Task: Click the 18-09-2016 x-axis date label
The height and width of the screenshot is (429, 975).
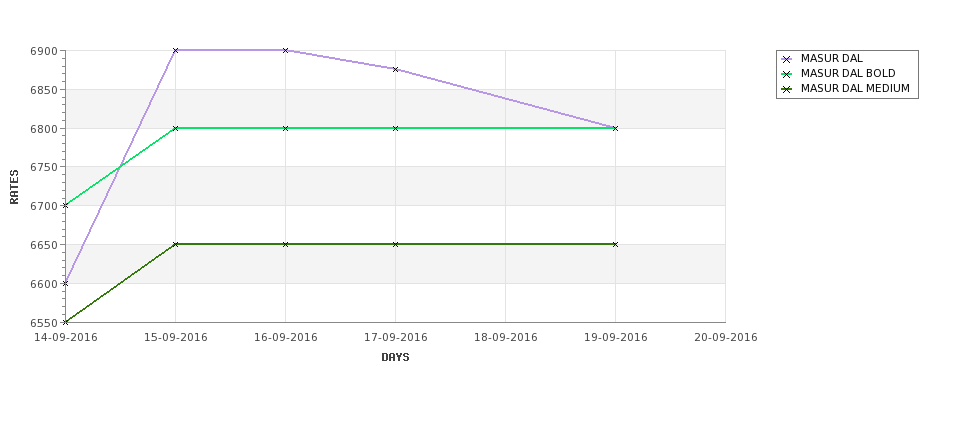Action: point(506,338)
